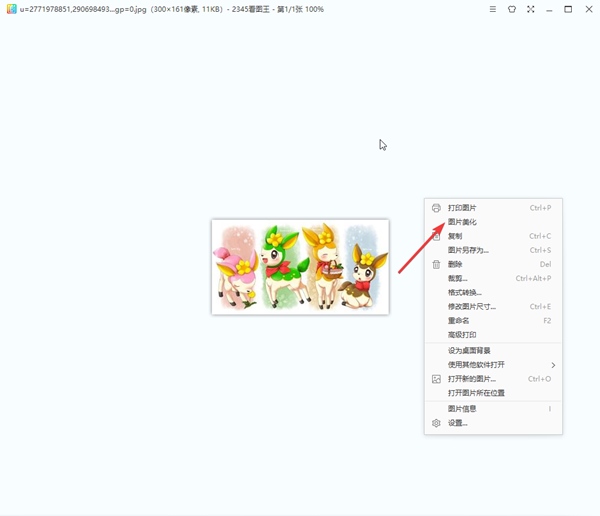
Task: Click the gear icon beside 设置
Action: coord(436,423)
